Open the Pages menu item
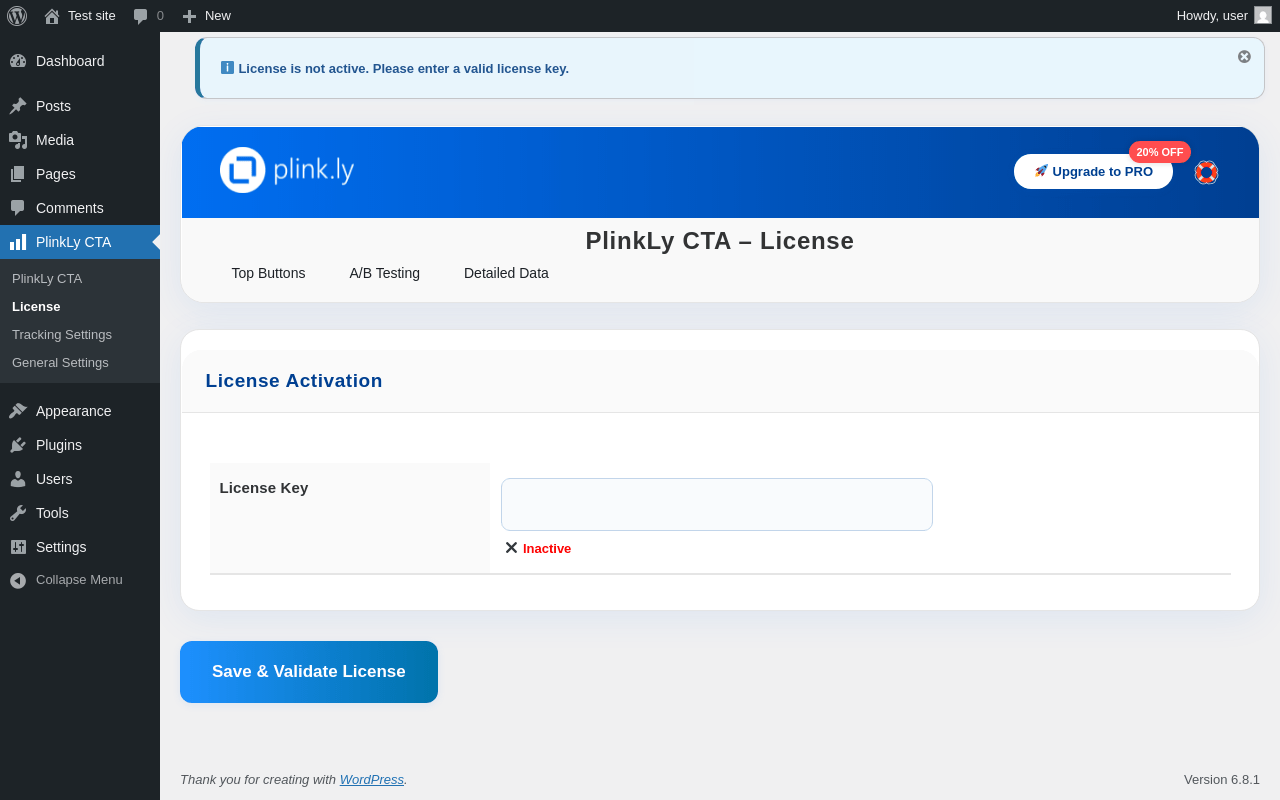 pos(80,174)
